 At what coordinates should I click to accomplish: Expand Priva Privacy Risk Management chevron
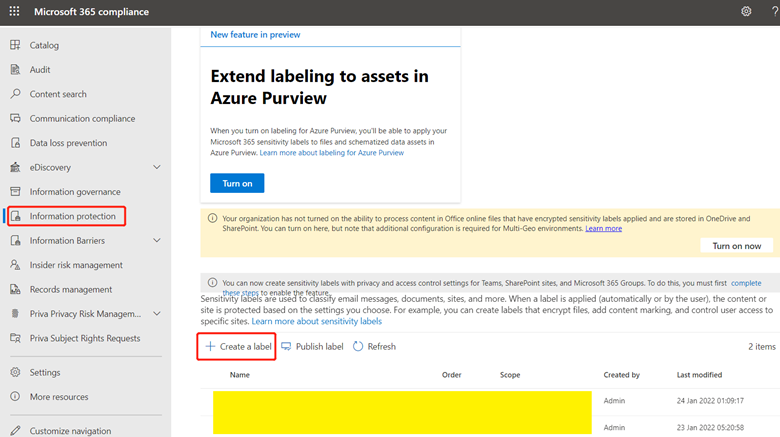coord(157,314)
